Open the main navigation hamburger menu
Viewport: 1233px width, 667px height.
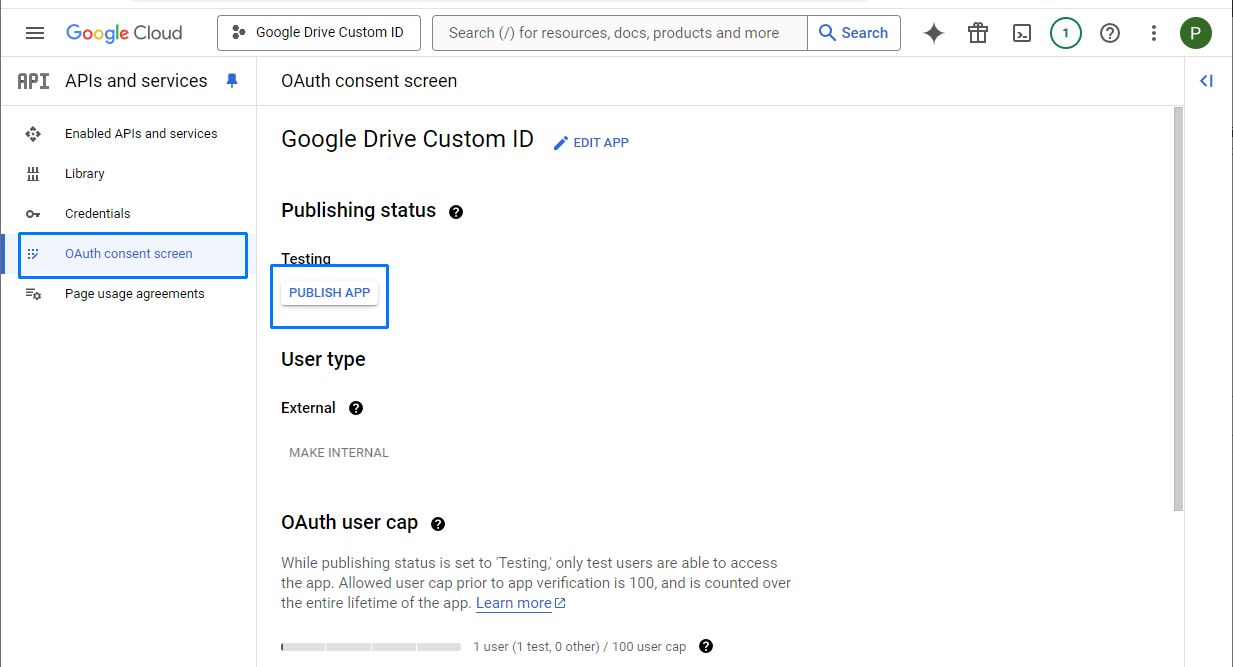(x=35, y=32)
